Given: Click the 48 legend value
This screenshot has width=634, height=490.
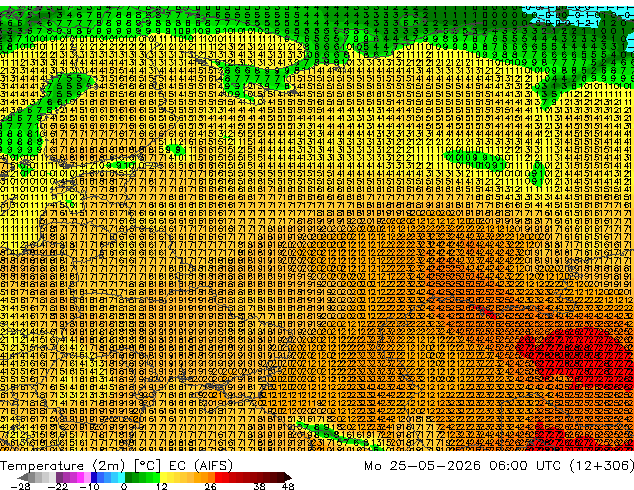Looking at the screenshot, I should pos(288,486).
